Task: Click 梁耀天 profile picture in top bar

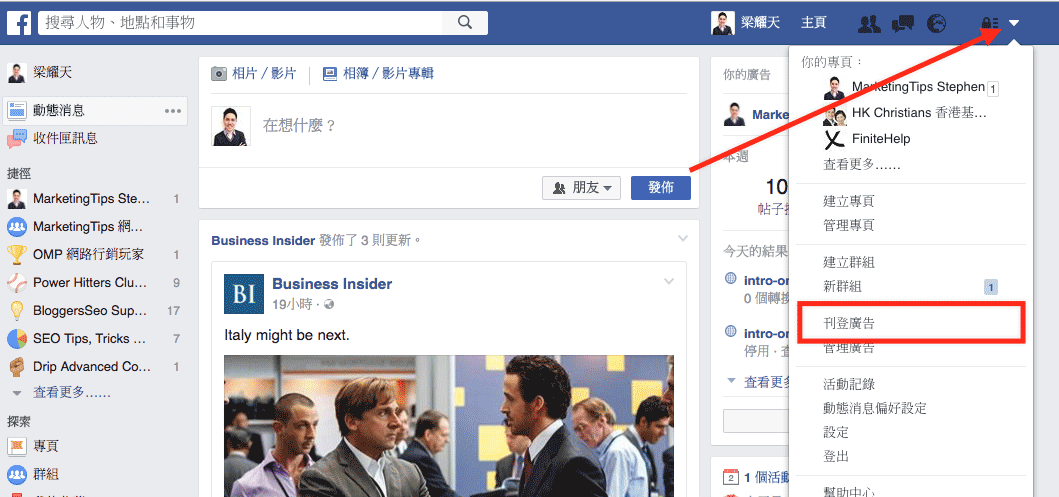Action: pyautogui.click(x=723, y=23)
